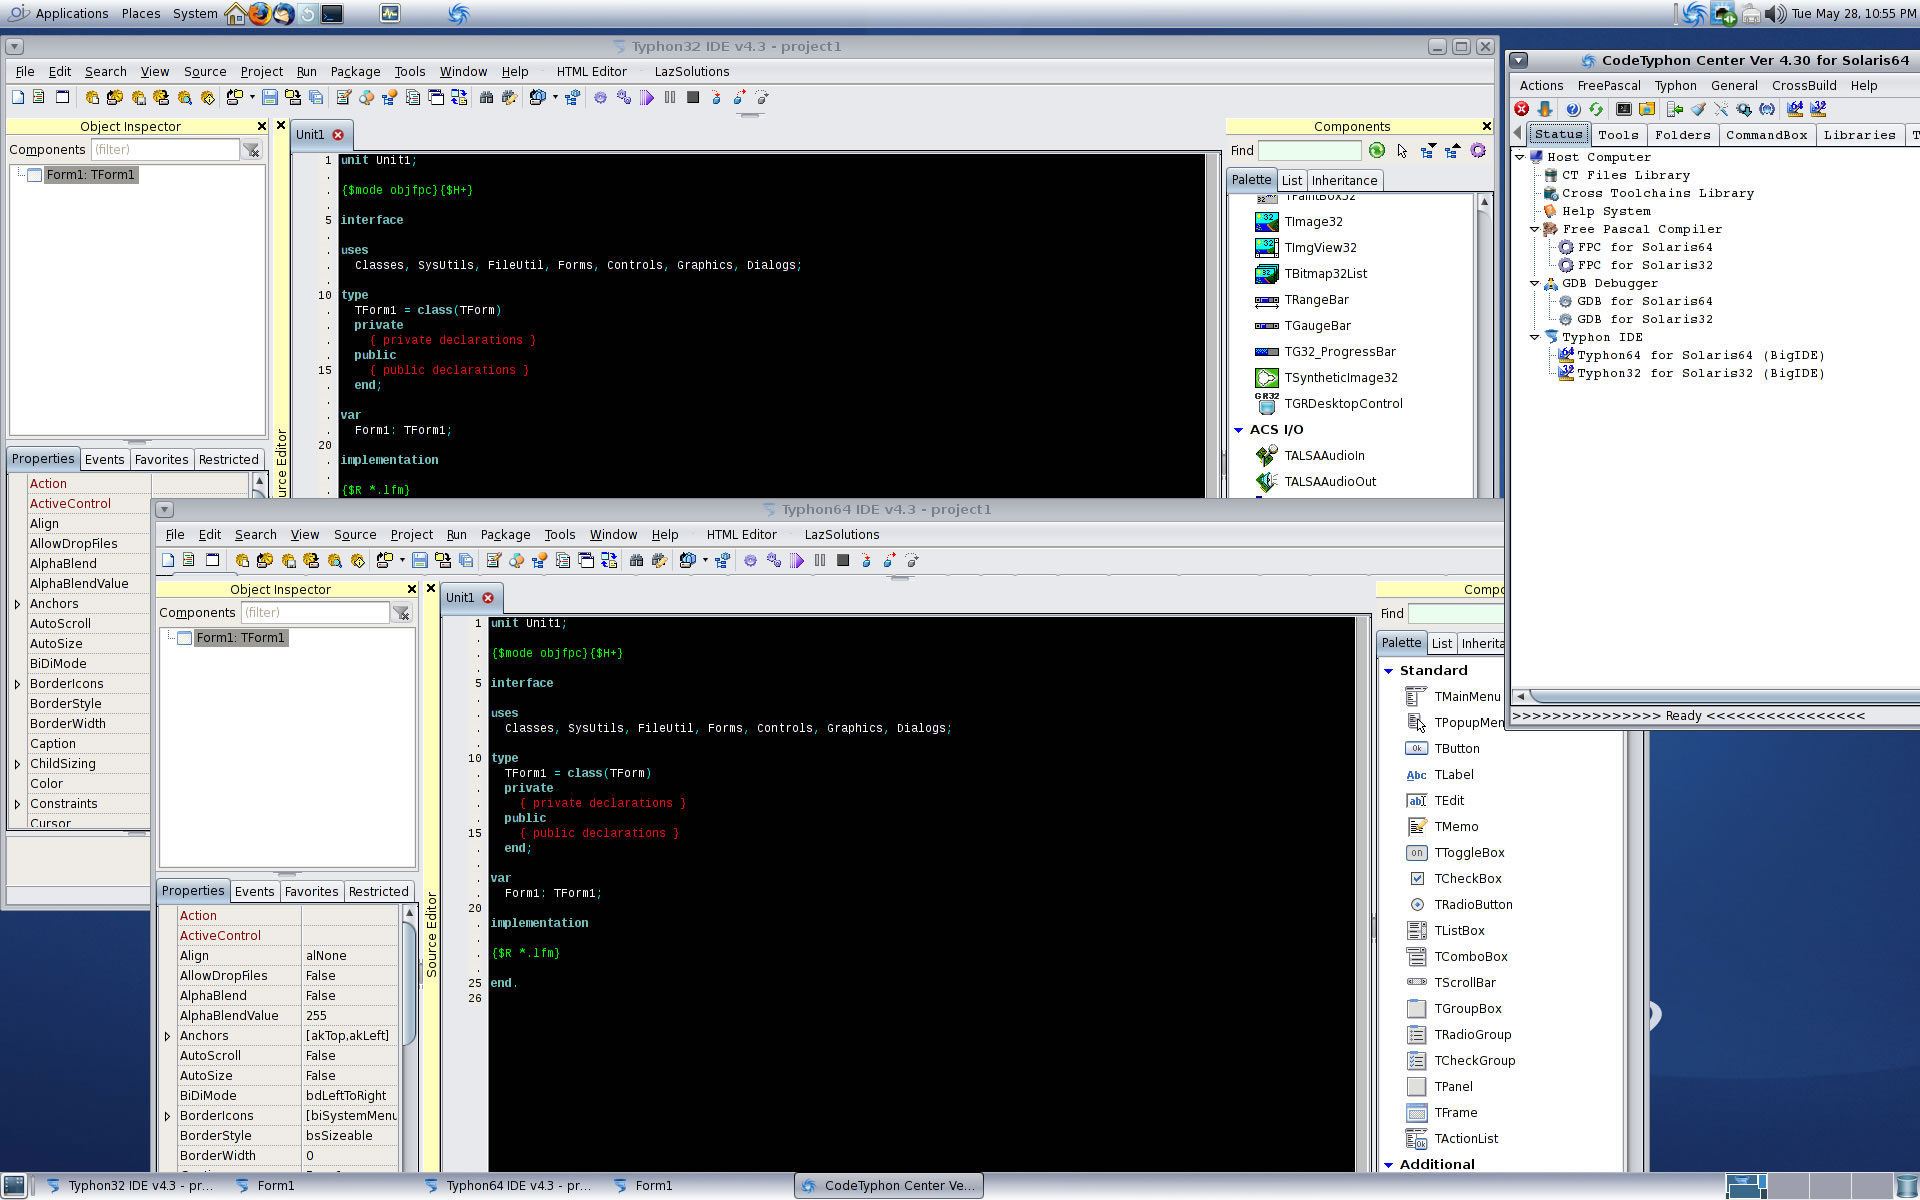1920x1200 pixels.
Task: Open Package menu in Typhon32 IDE
Action: click(x=355, y=72)
